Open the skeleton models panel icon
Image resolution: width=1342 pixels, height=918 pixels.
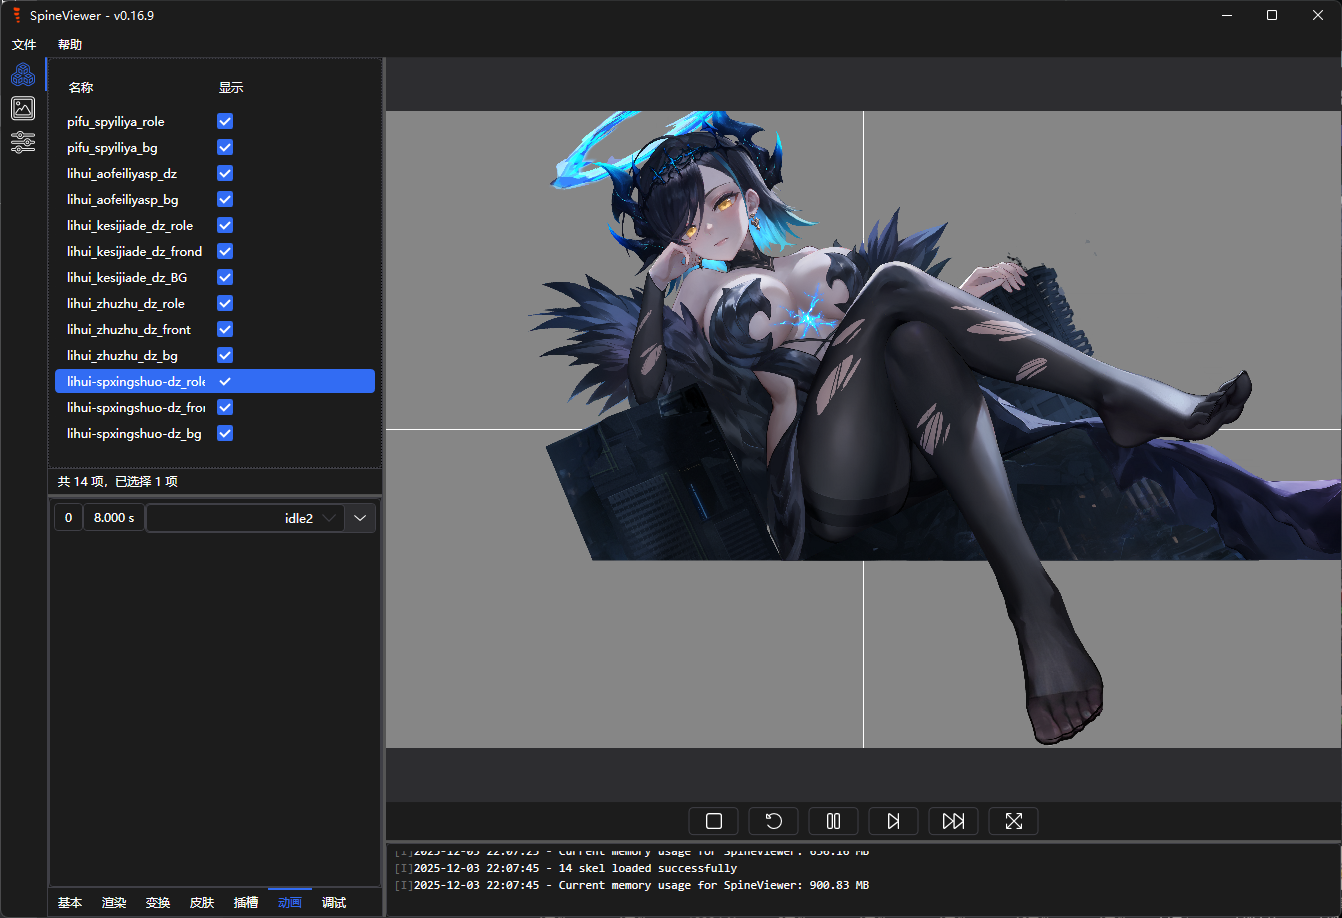click(23, 74)
